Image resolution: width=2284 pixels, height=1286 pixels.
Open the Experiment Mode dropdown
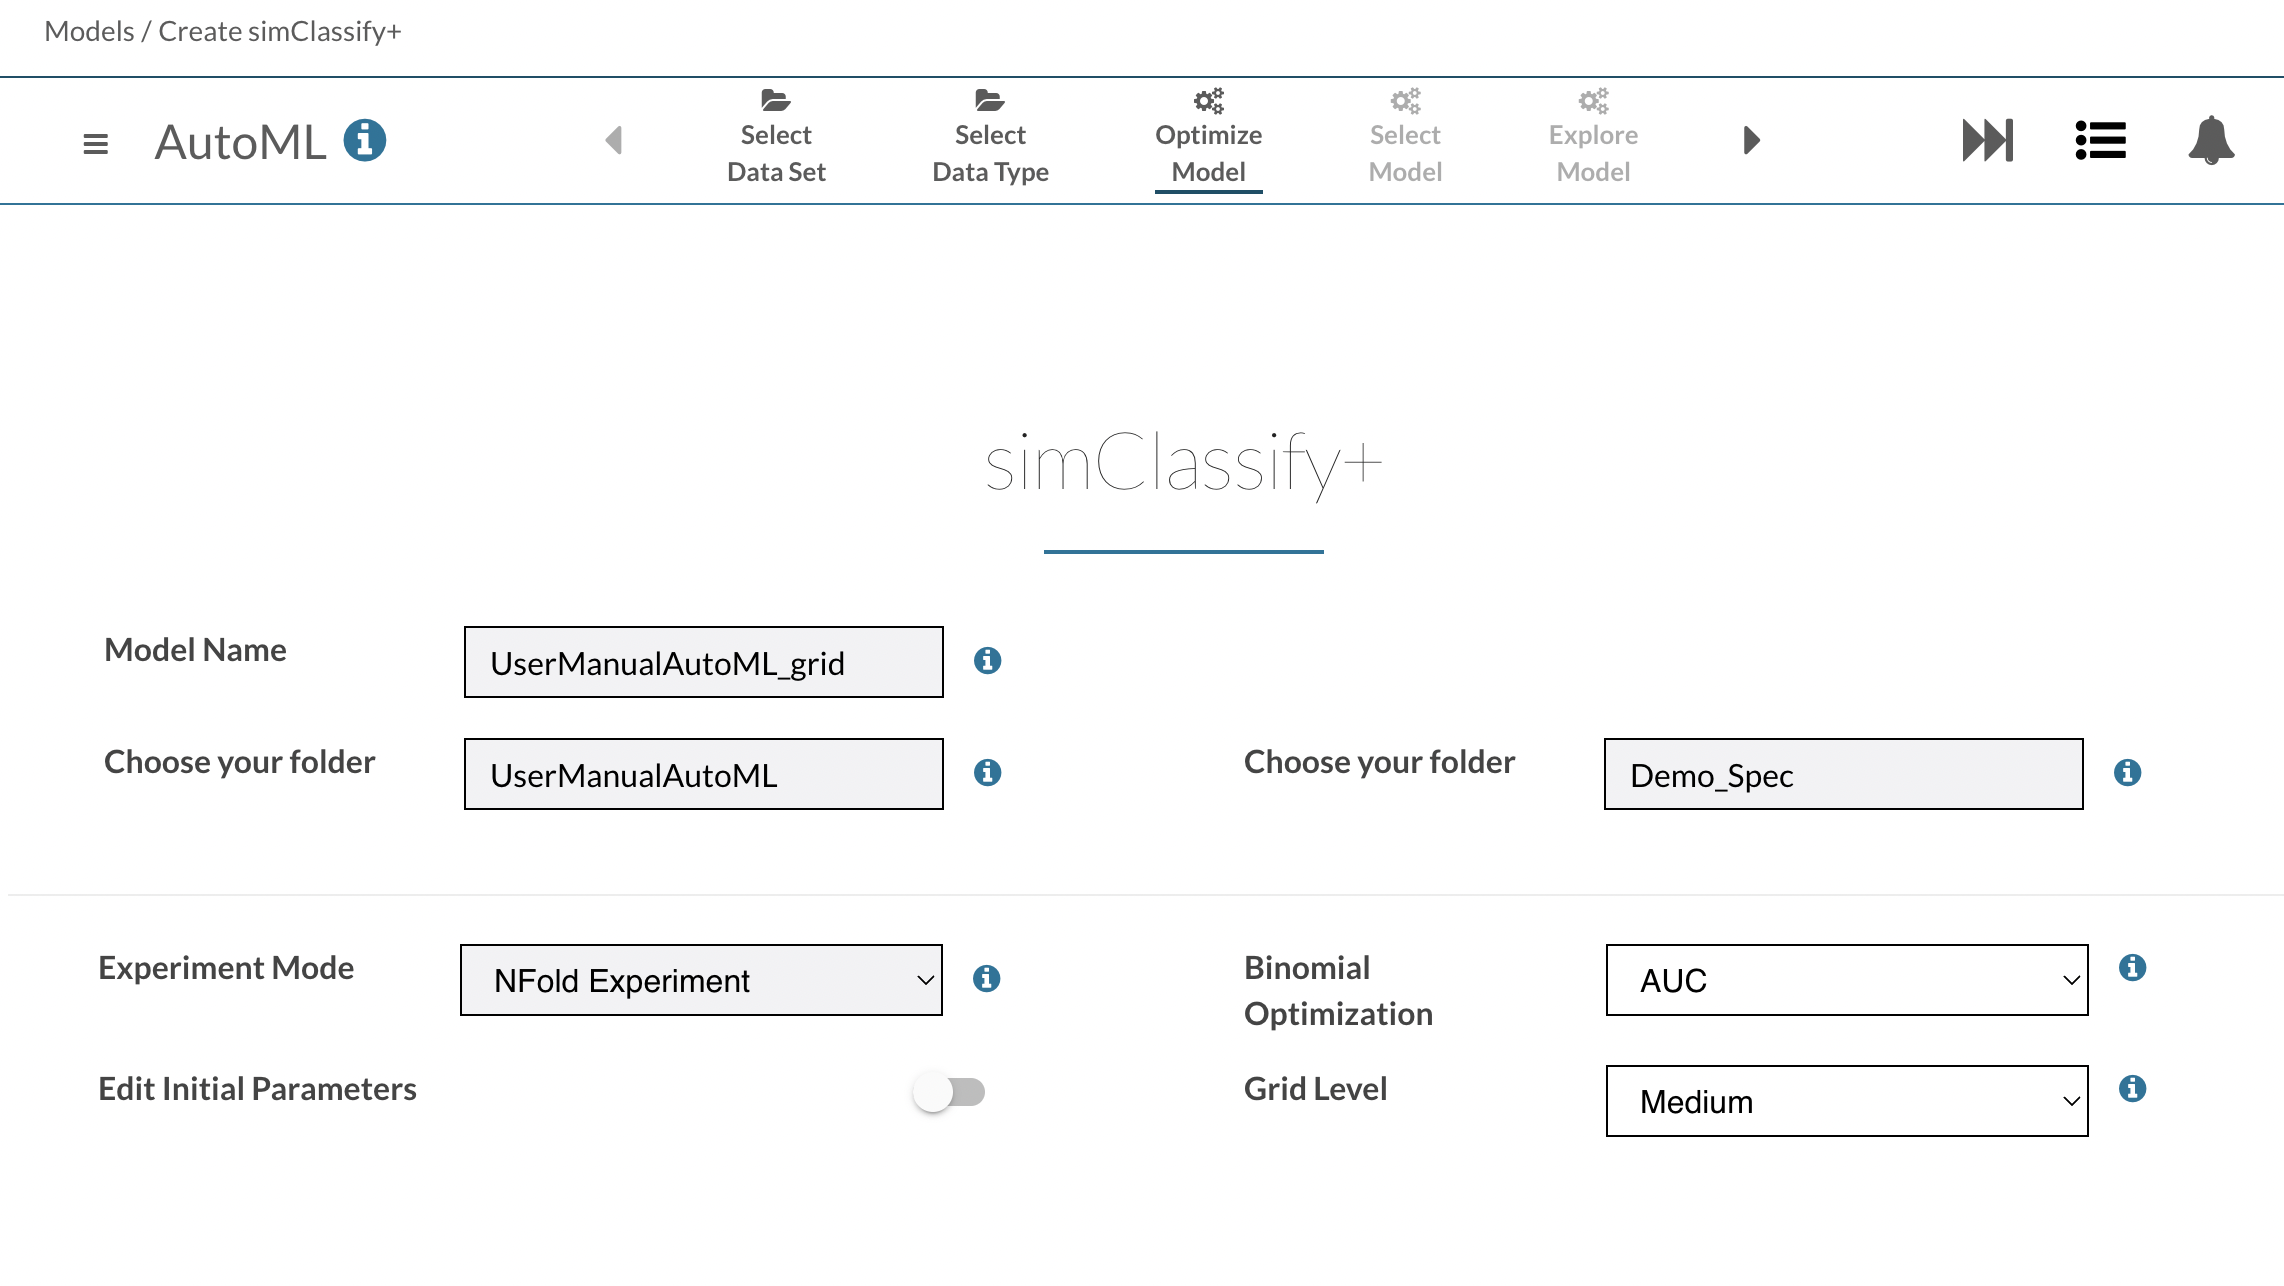click(x=701, y=980)
